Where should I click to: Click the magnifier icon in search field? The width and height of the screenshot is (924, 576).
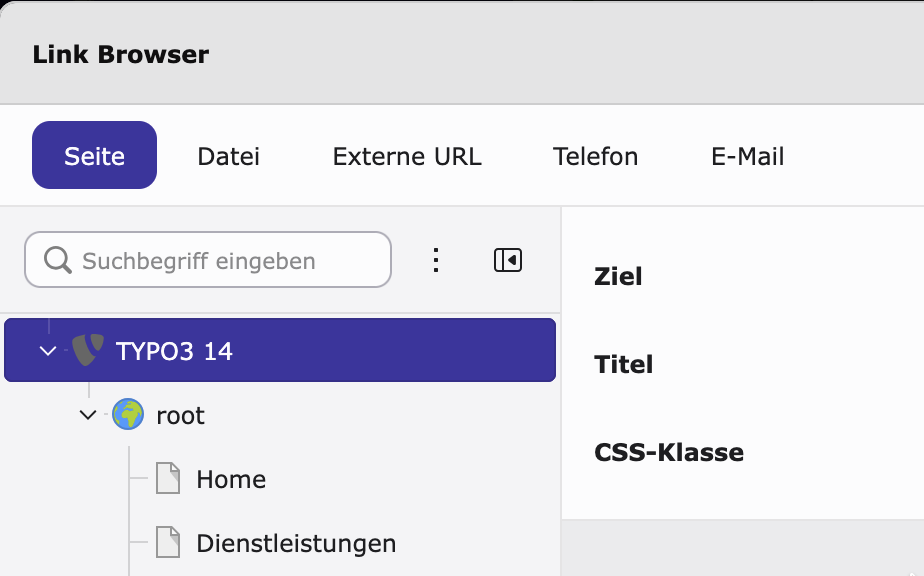[58, 260]
